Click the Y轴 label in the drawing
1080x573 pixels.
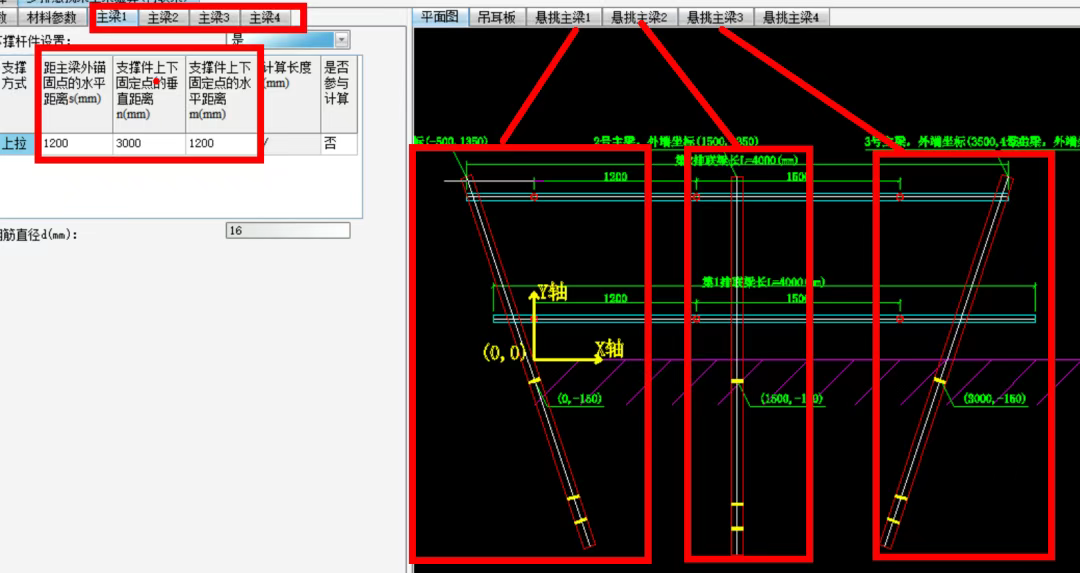pyautogui.click(x=553, y=292)
